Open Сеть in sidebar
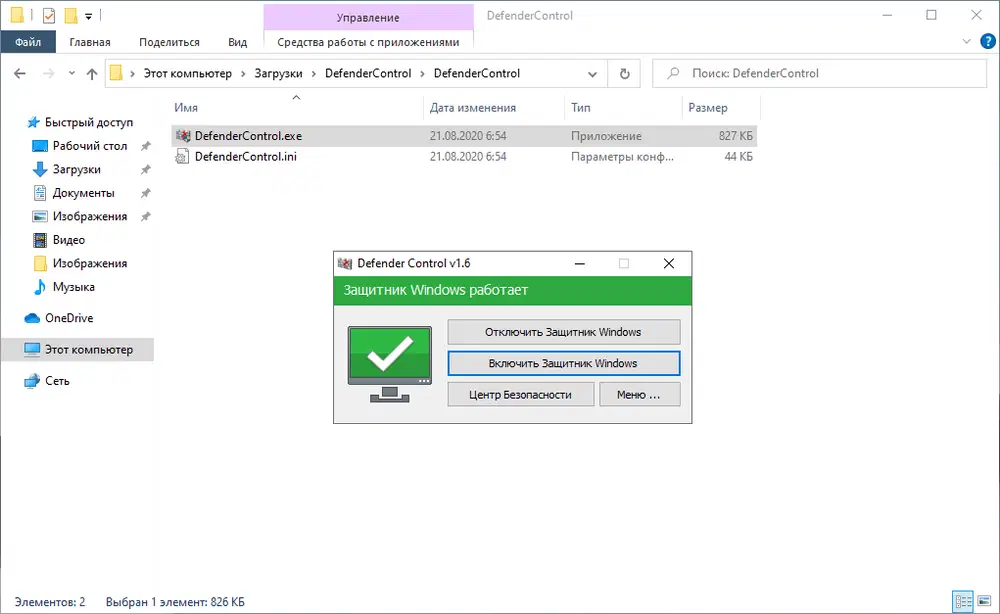 [57, 381]
